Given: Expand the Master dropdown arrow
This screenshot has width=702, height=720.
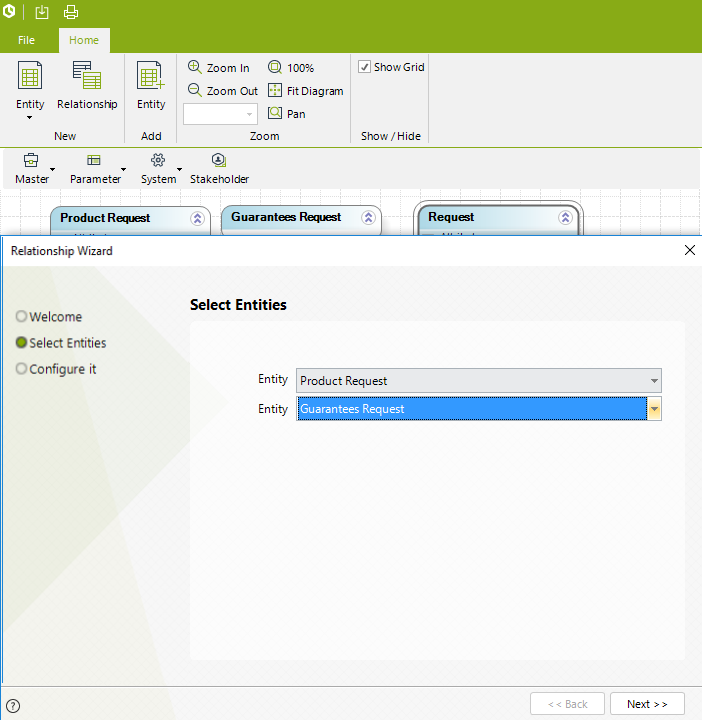Looking at the screenshot, I should coord(53,169).
